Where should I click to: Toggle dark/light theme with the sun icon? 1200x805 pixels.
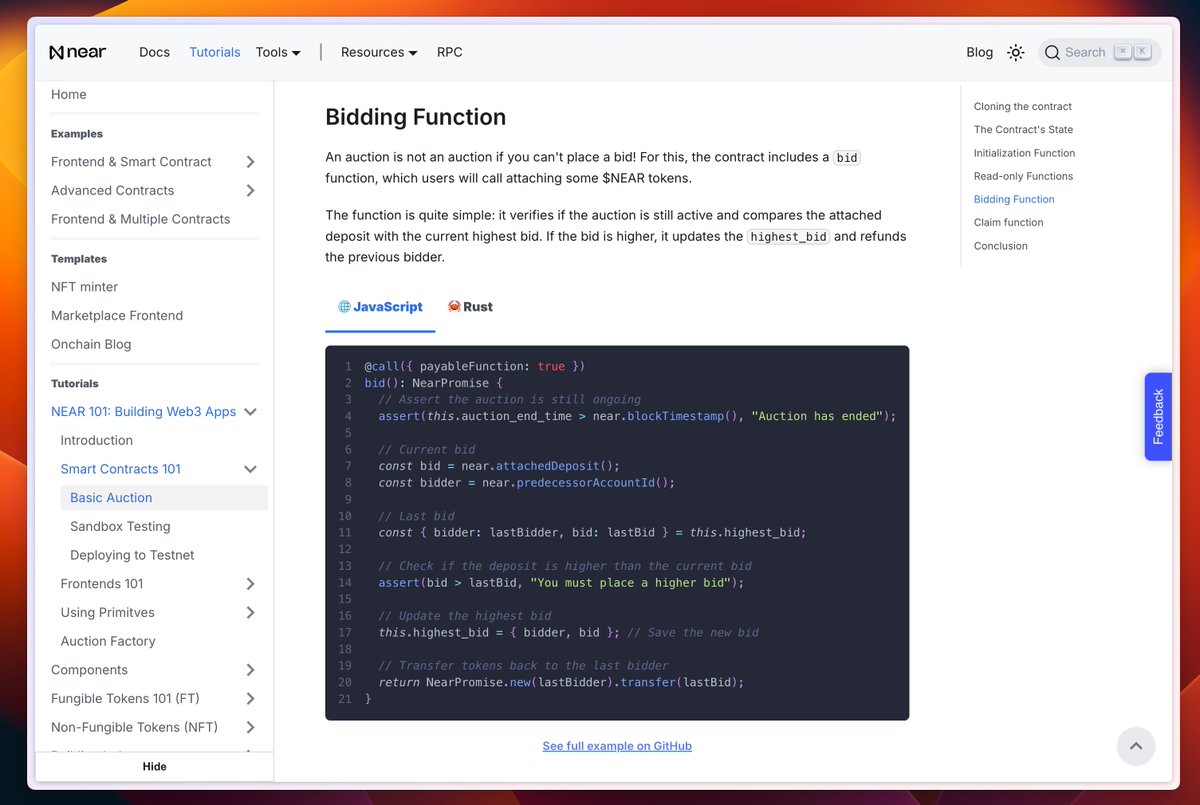pos(1015,52)
